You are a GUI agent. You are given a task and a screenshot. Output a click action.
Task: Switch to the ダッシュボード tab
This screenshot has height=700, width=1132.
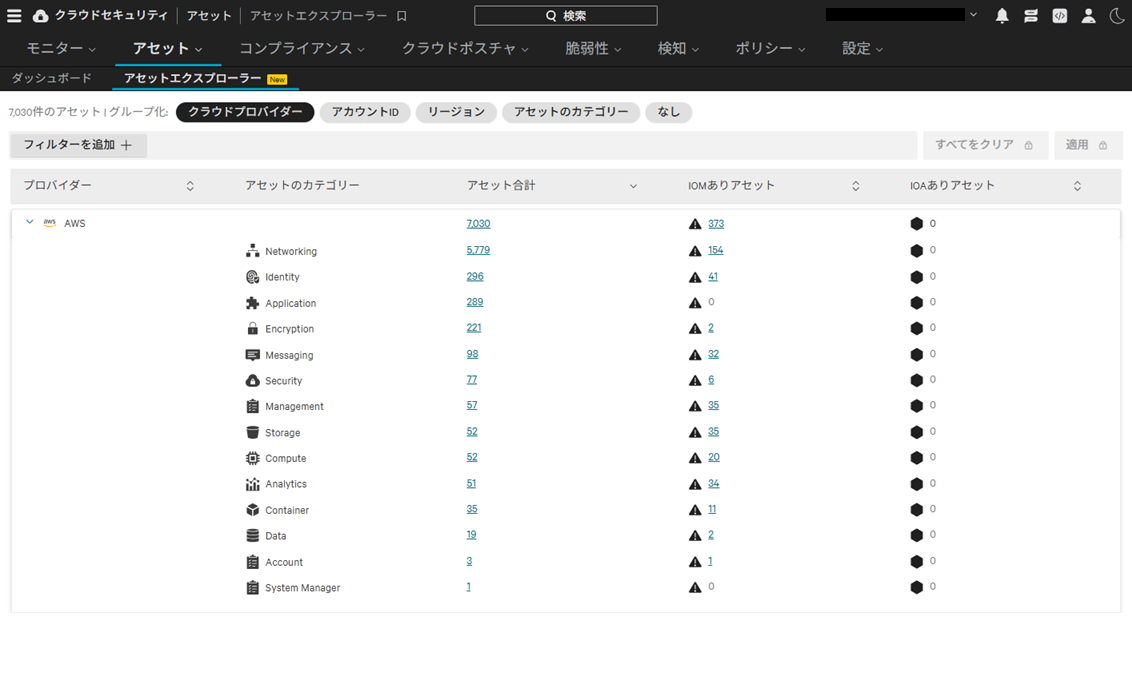(51, 78)
